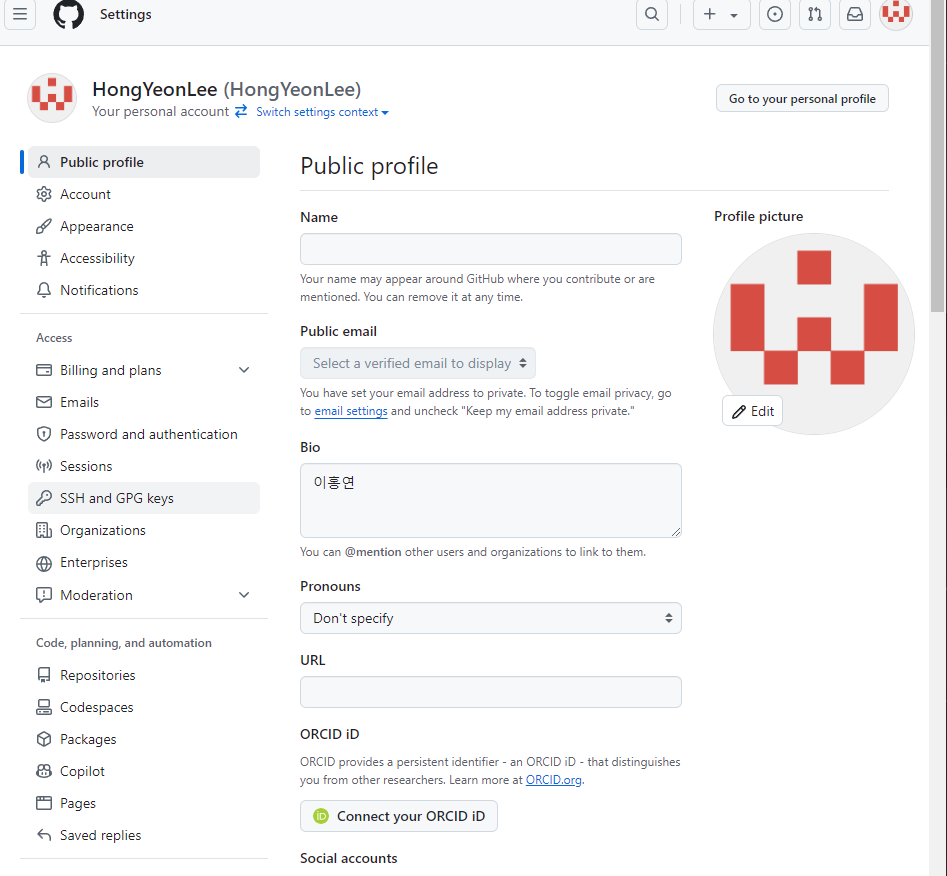Click Go to your personal profile button
Viewport: 947px width, 876px height.
tap(802, 98)
